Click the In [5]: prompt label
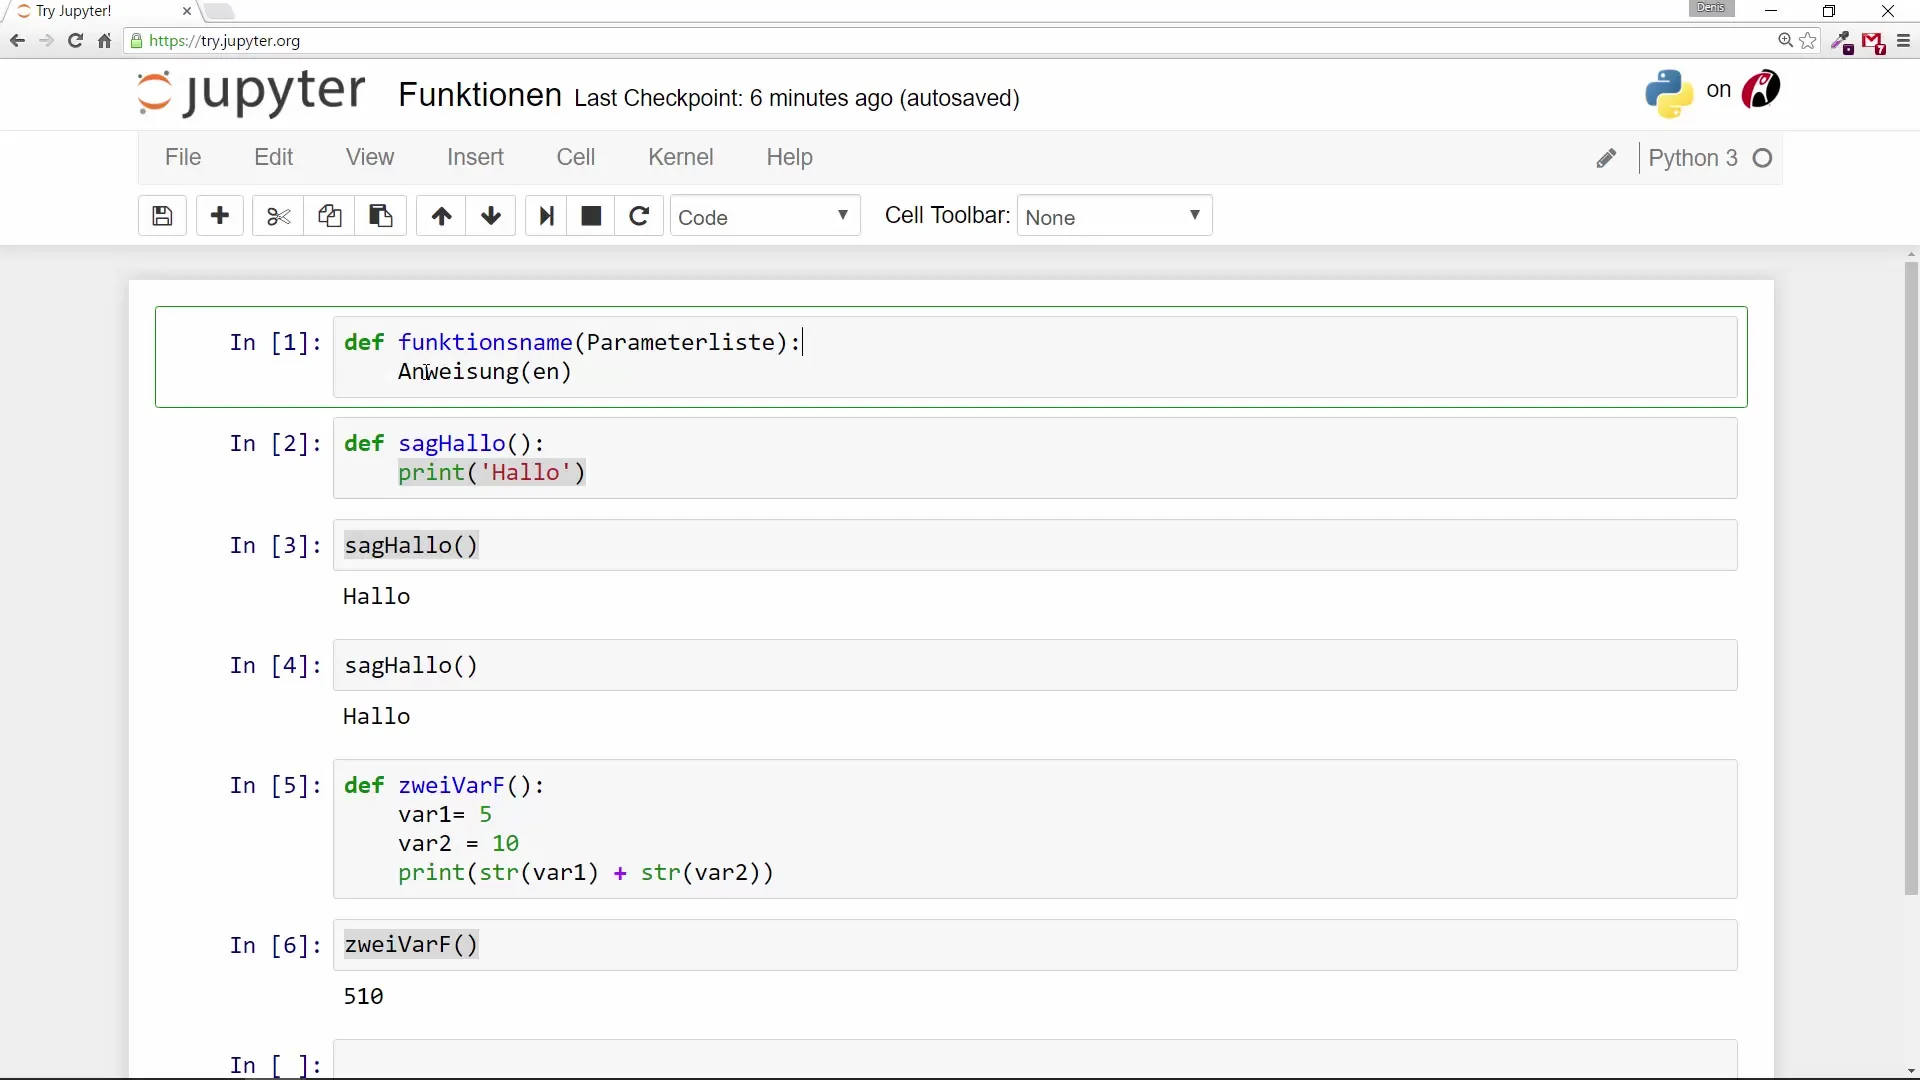 (x=275, y=786)
